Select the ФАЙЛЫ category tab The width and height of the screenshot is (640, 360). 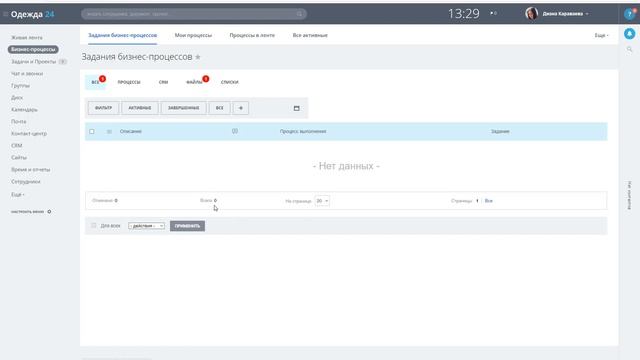pyautogui.click(x=194, y=82)
